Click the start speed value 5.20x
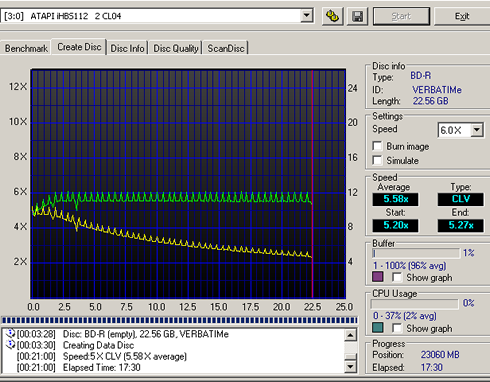This screenshot has height=382, width=490. pyautogui.click(x=395, y=225)
